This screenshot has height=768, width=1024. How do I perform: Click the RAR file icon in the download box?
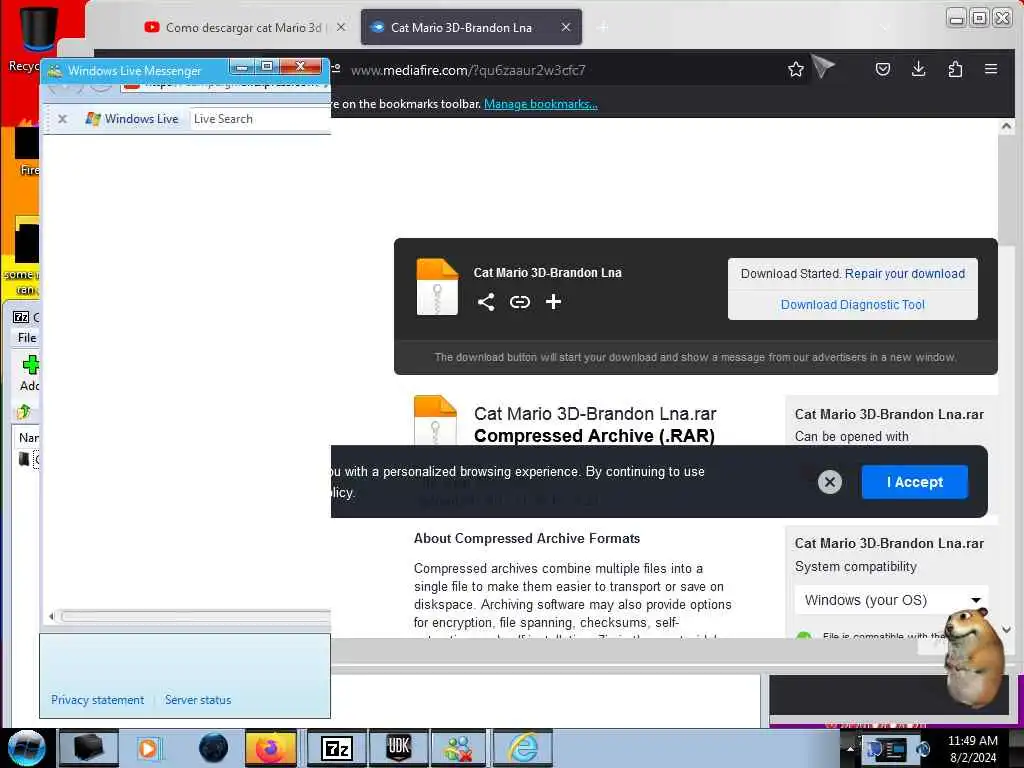[437, 287]
